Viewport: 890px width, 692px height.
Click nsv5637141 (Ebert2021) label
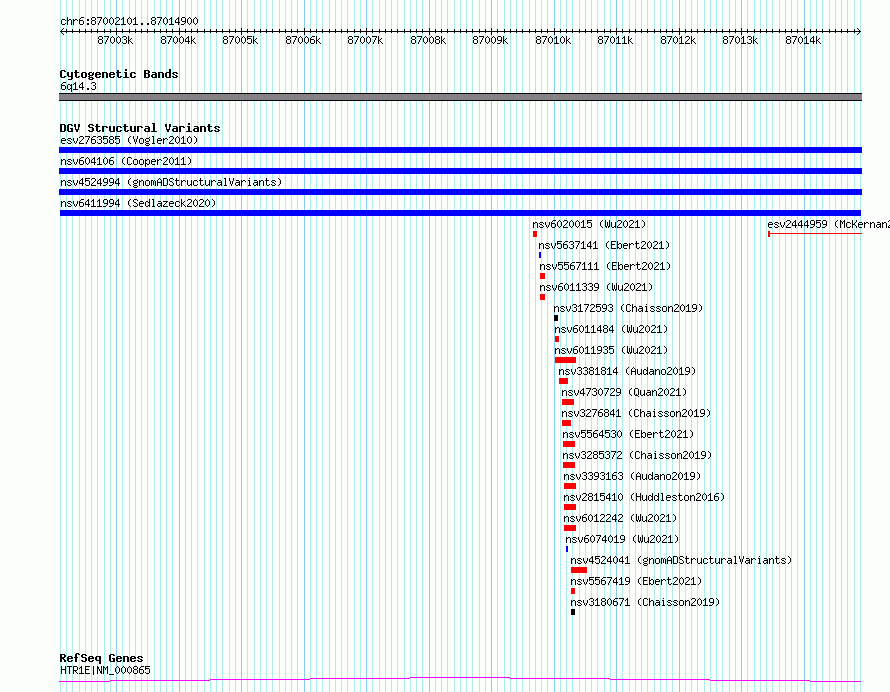coord(604,245)
